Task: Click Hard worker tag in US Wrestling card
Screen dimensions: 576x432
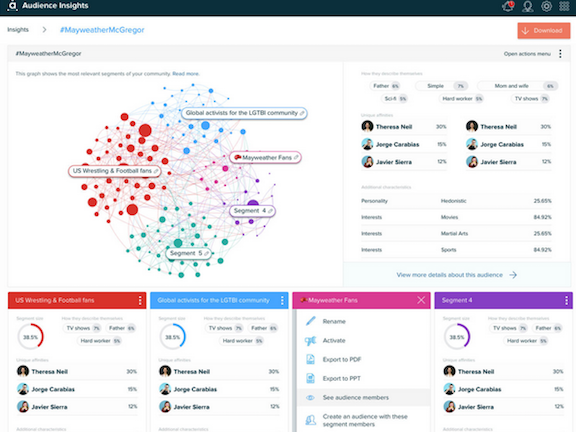Action: [100, 341]
